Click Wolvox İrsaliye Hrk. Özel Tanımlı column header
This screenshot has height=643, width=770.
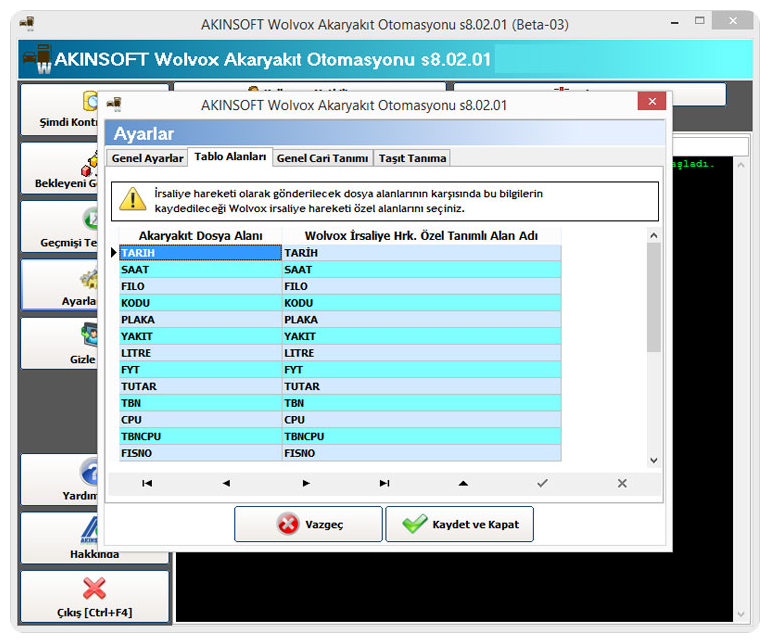point(422,236)
